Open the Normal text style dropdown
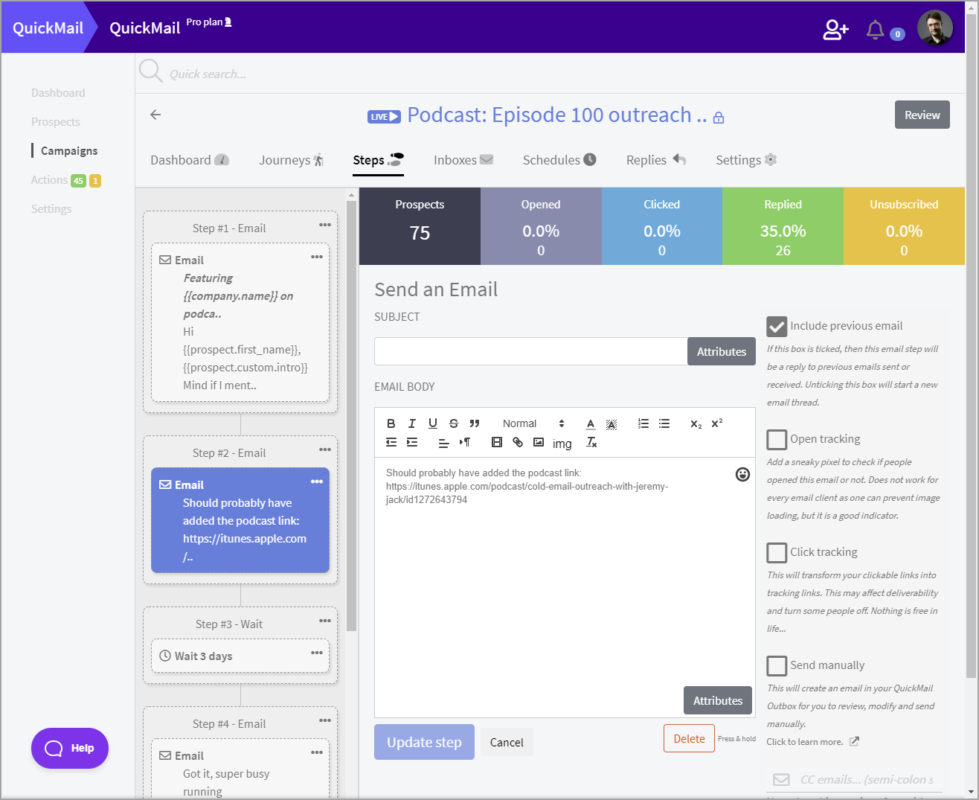 tap(533, 424)
